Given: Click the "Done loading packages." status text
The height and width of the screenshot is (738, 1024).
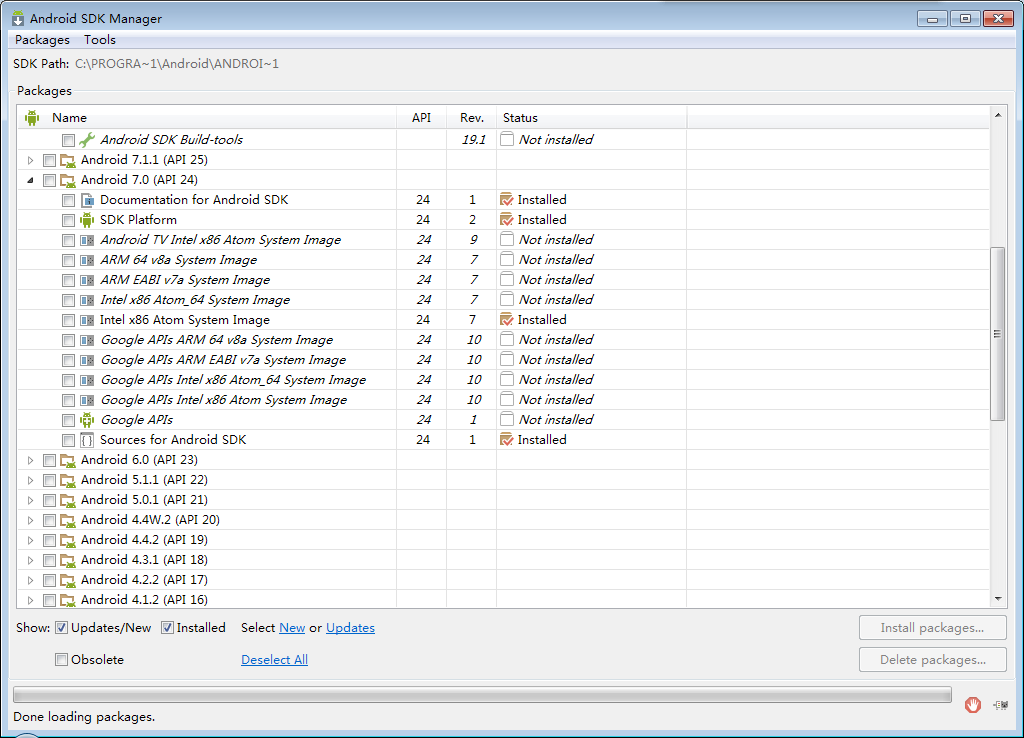Looking at the screenshot, I should tap(84, 717).
